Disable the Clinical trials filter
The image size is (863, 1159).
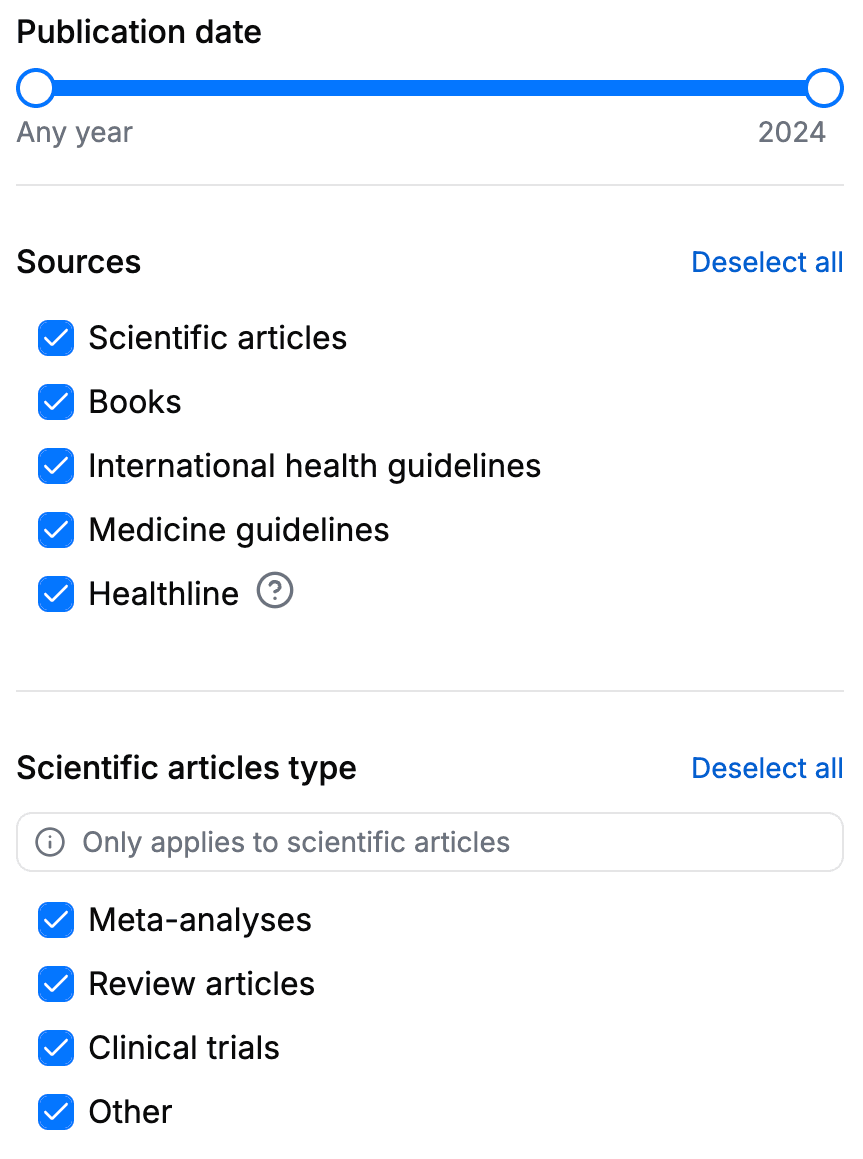55,1048
